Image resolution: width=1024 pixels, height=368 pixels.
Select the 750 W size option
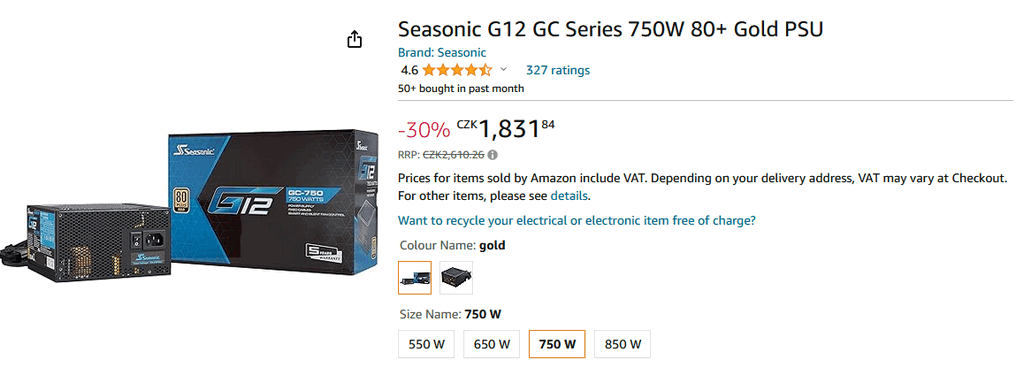click(557, 344)
